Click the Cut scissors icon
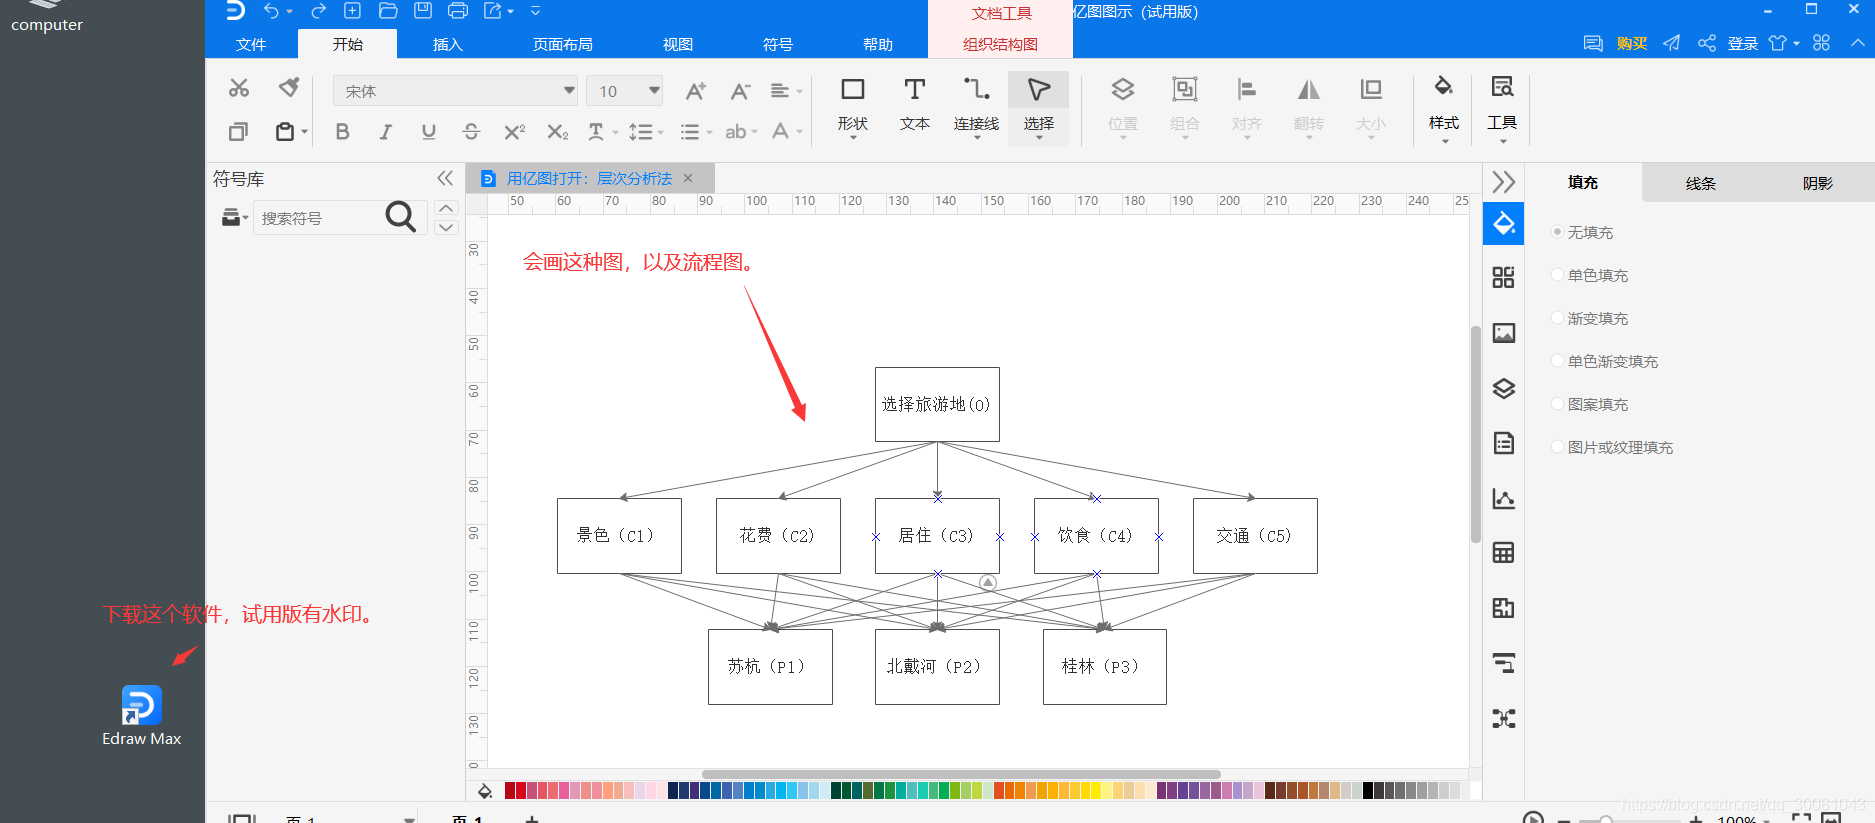Viewport: 1875px width, 823px height. tap(238, 88)
